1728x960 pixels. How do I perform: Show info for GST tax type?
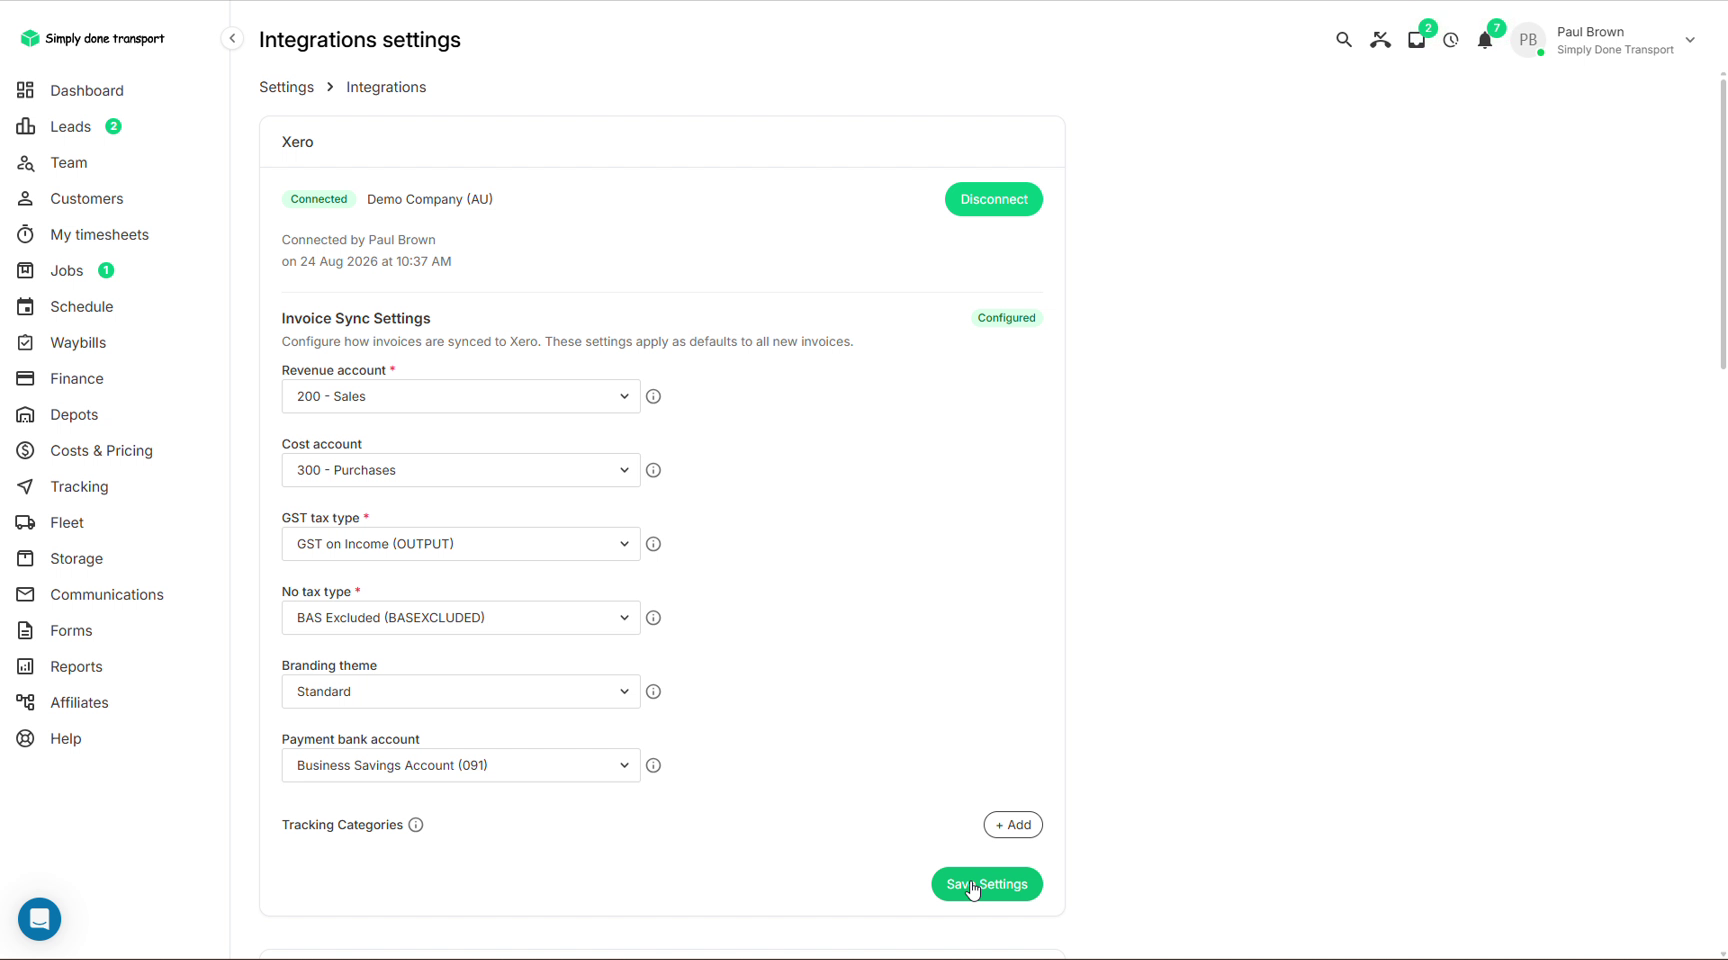653,544
